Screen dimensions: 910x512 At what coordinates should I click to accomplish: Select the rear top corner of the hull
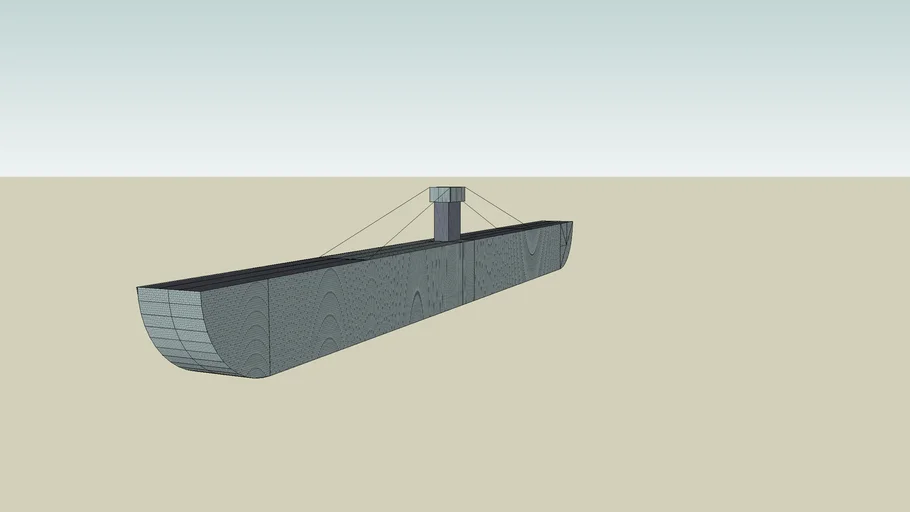pyautogui.click(x=571, y=222)
